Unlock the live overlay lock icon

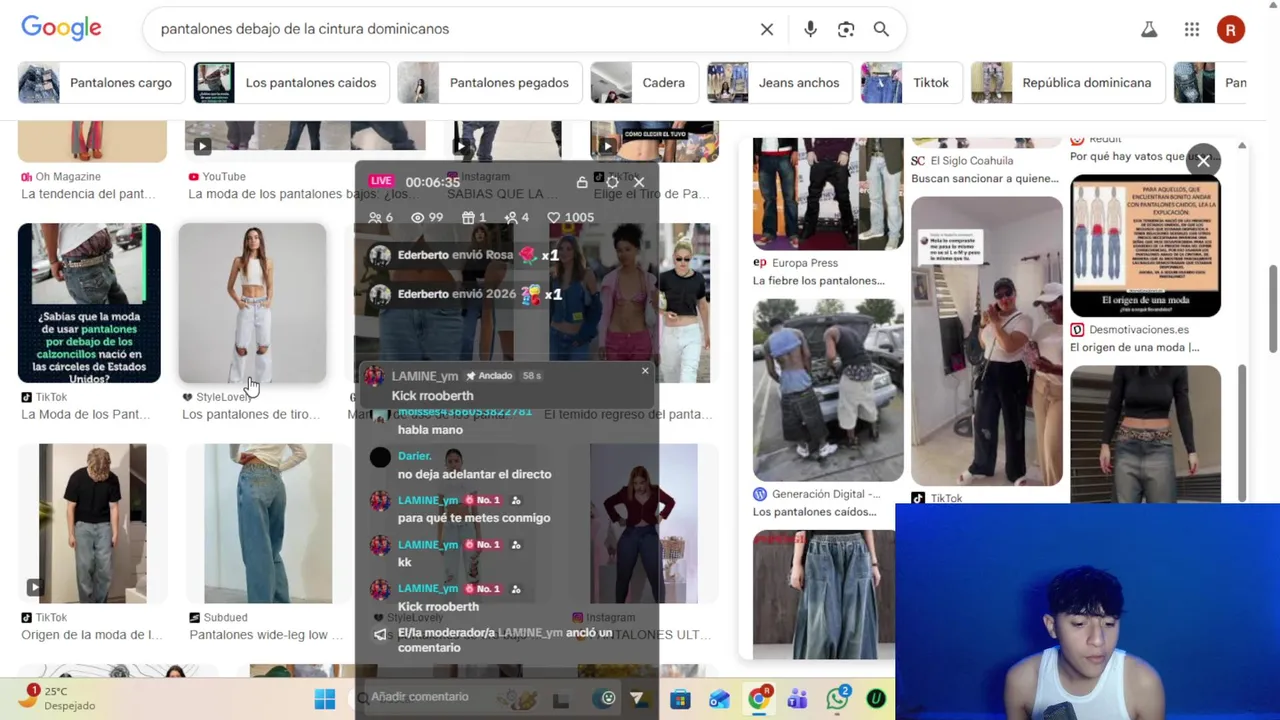pos(582,182)
